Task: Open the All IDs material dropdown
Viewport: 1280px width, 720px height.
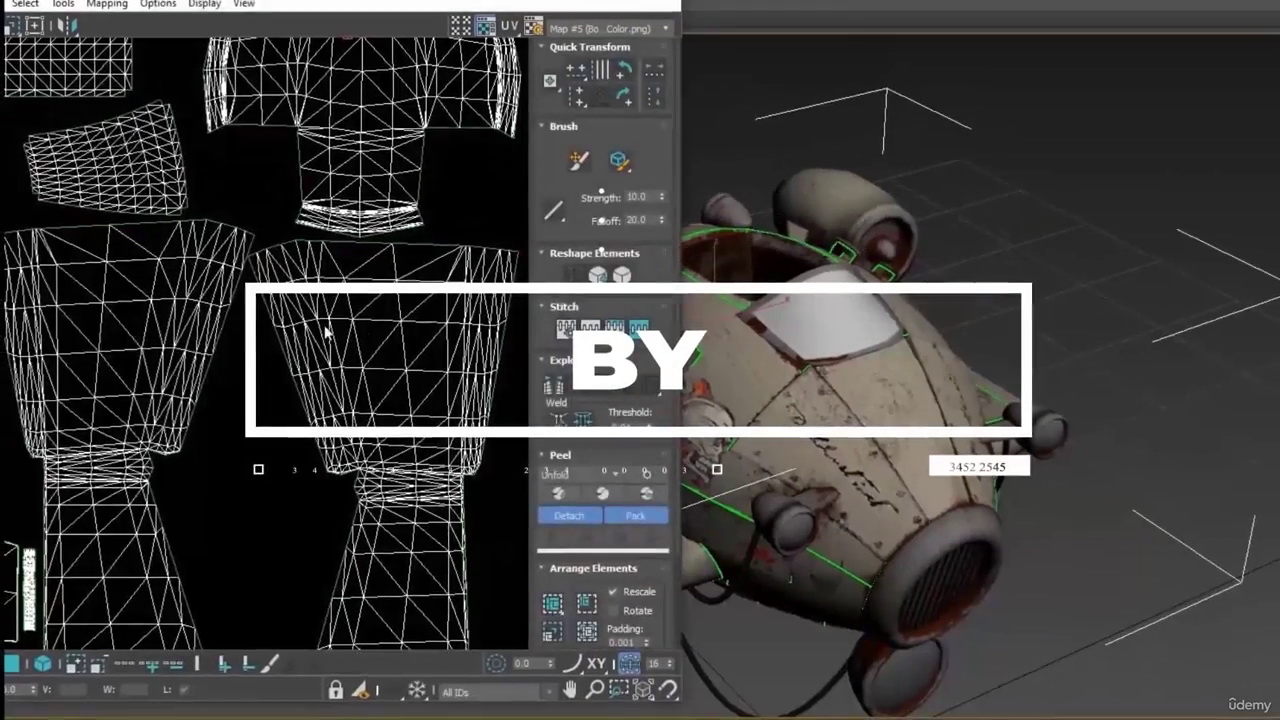Action: 497,692
